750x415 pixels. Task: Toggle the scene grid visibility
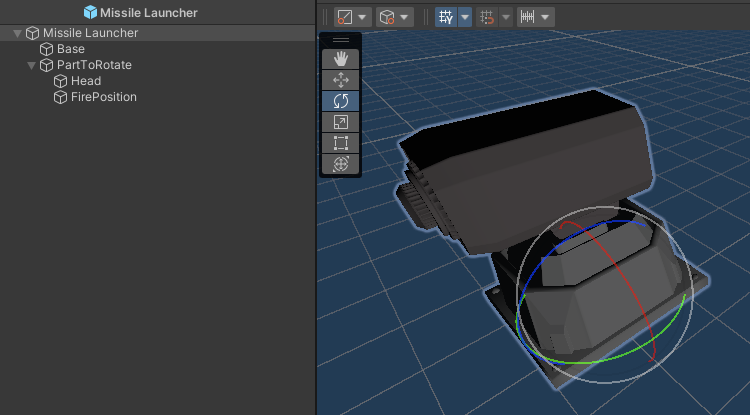(x=446, y=17)
